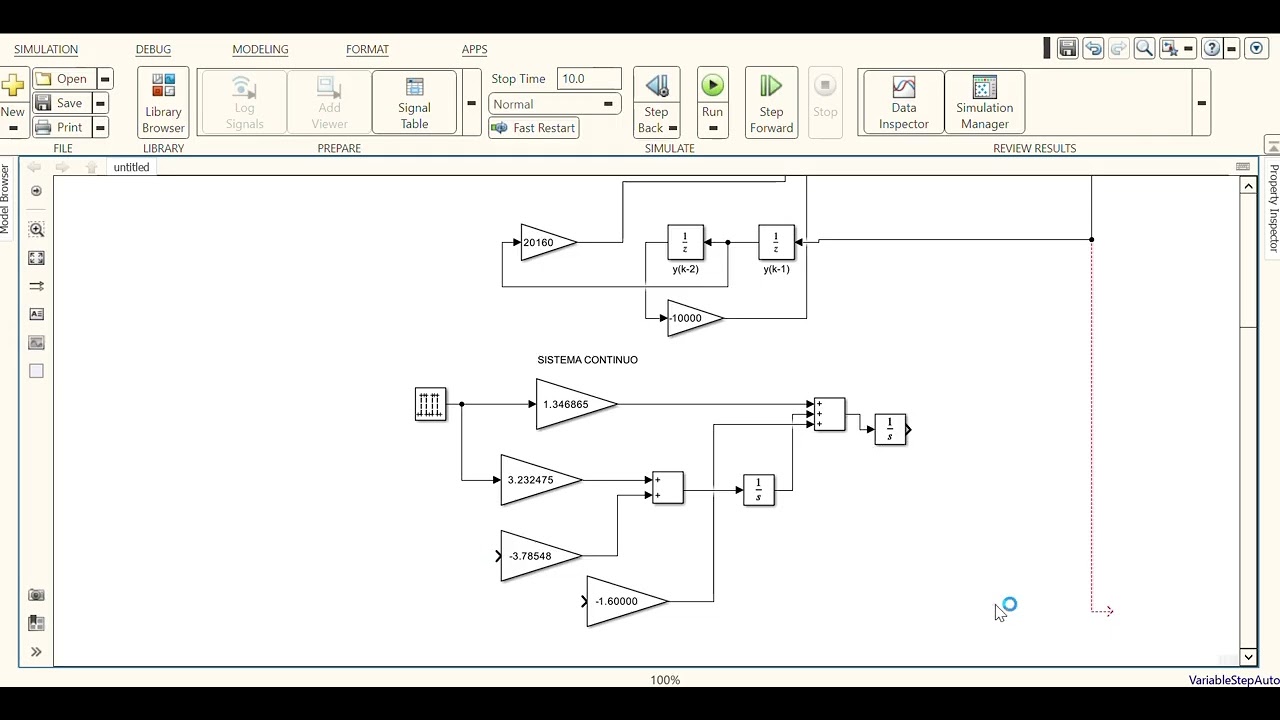1280x720 pixels.
Task: Open the Property Inspector side panel
Action: pos(1273,206)
